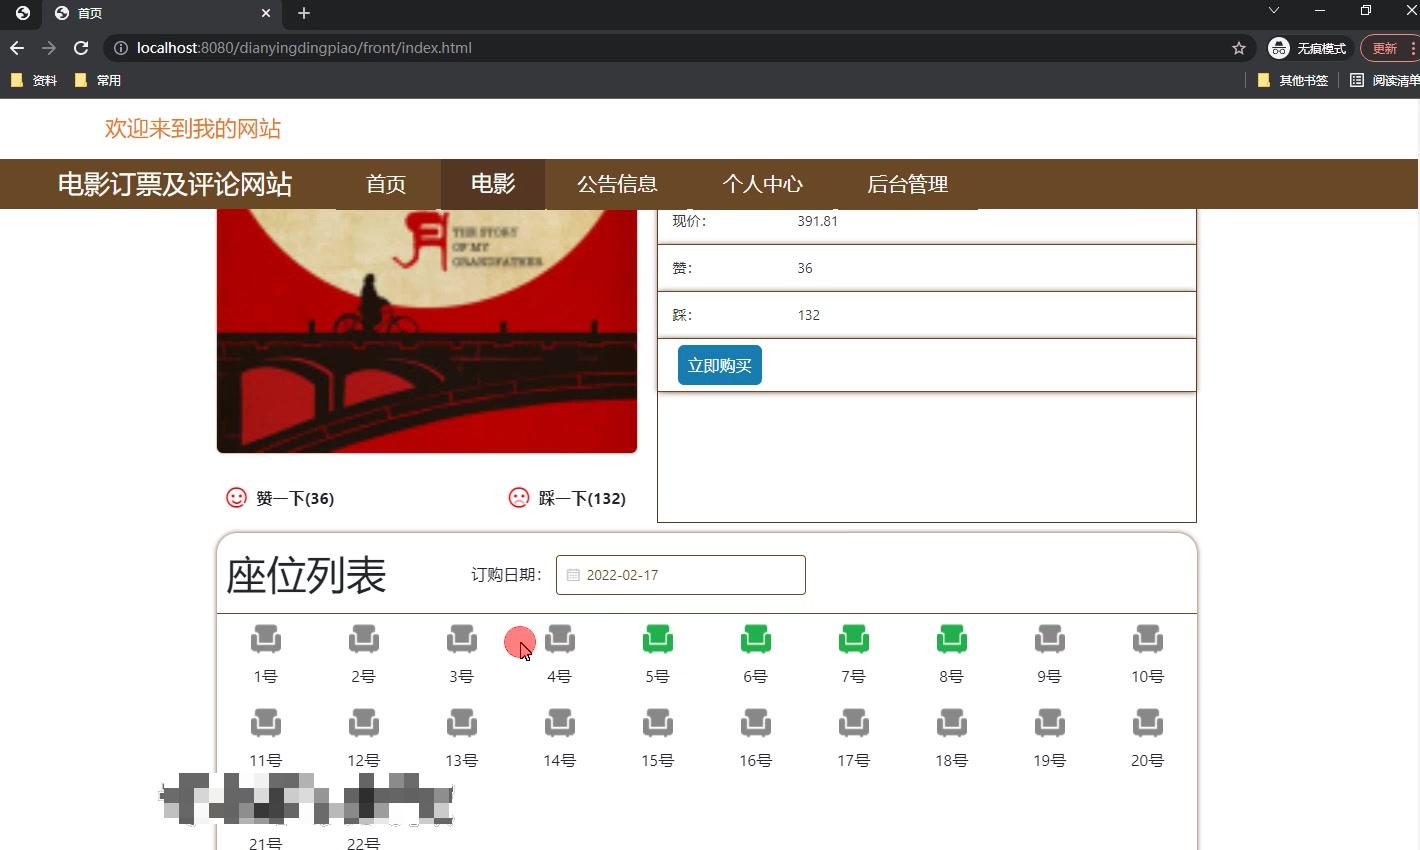
Task: Select seat 1号 icon
Action: 265,639
